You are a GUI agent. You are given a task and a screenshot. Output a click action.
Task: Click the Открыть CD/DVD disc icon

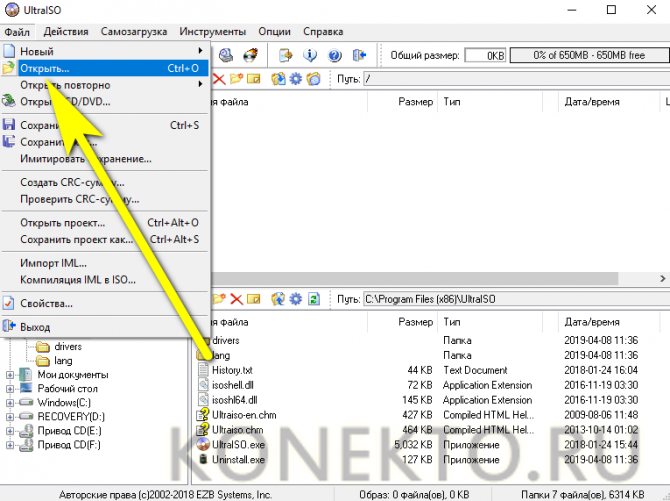click(x=9, y=101)
